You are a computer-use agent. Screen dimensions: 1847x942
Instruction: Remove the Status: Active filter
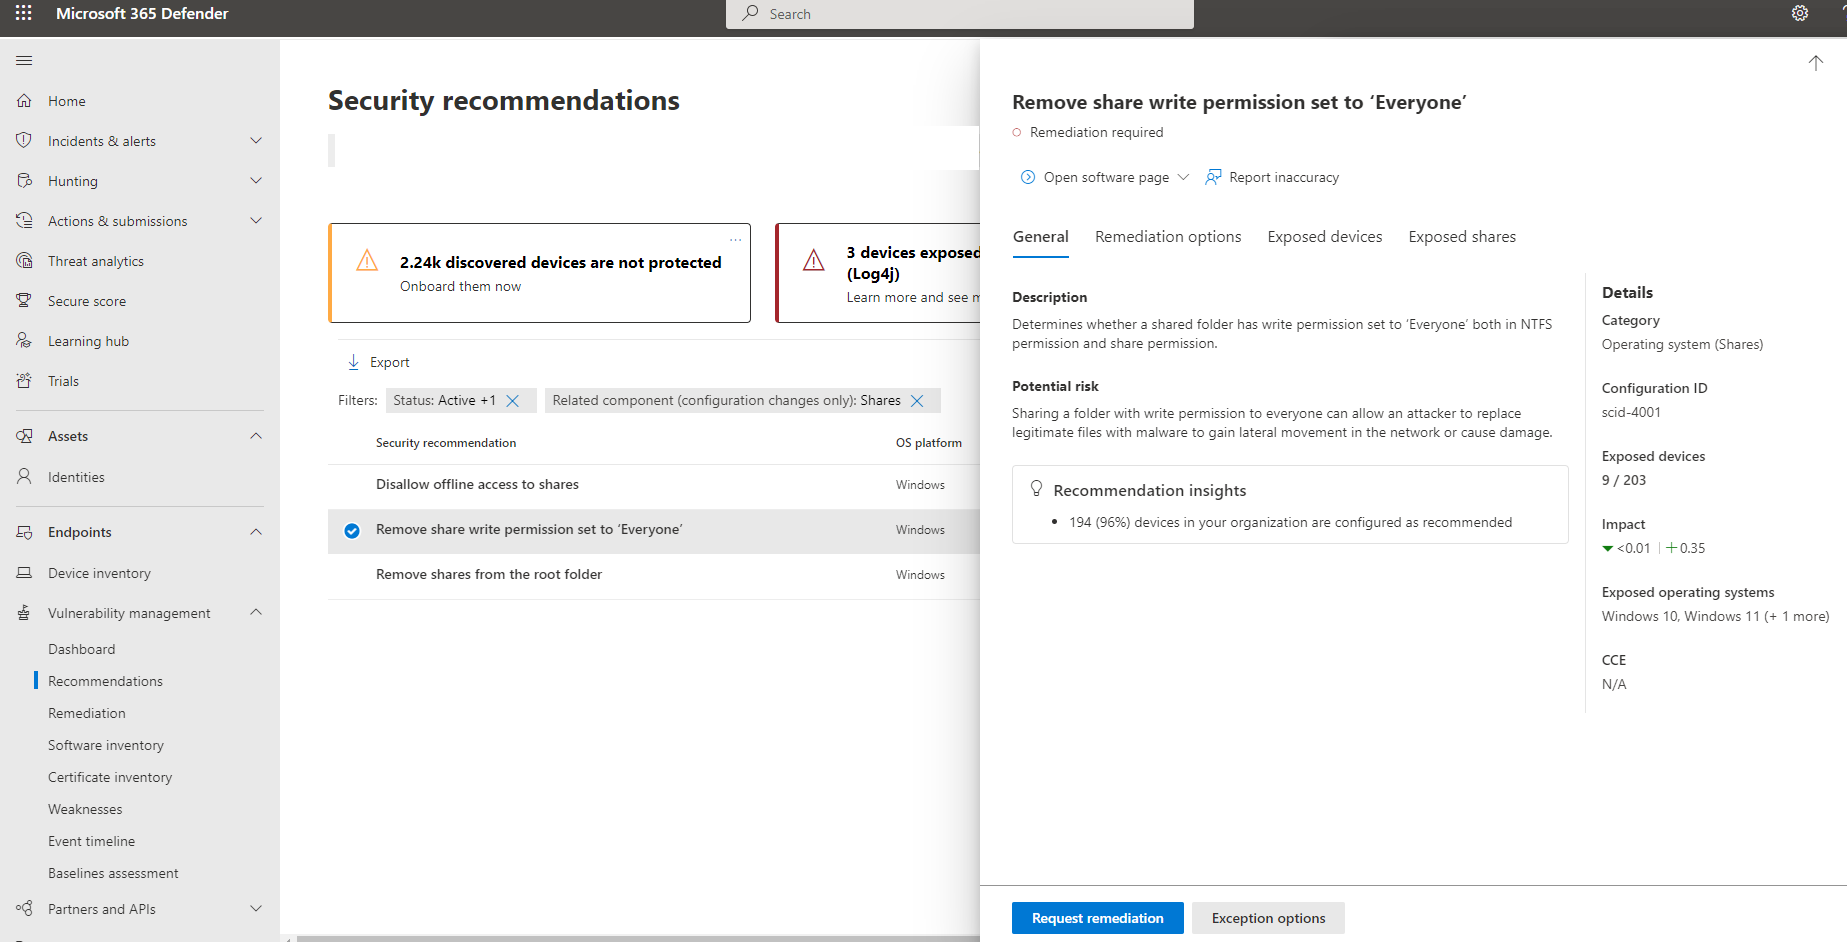(513, 401)
